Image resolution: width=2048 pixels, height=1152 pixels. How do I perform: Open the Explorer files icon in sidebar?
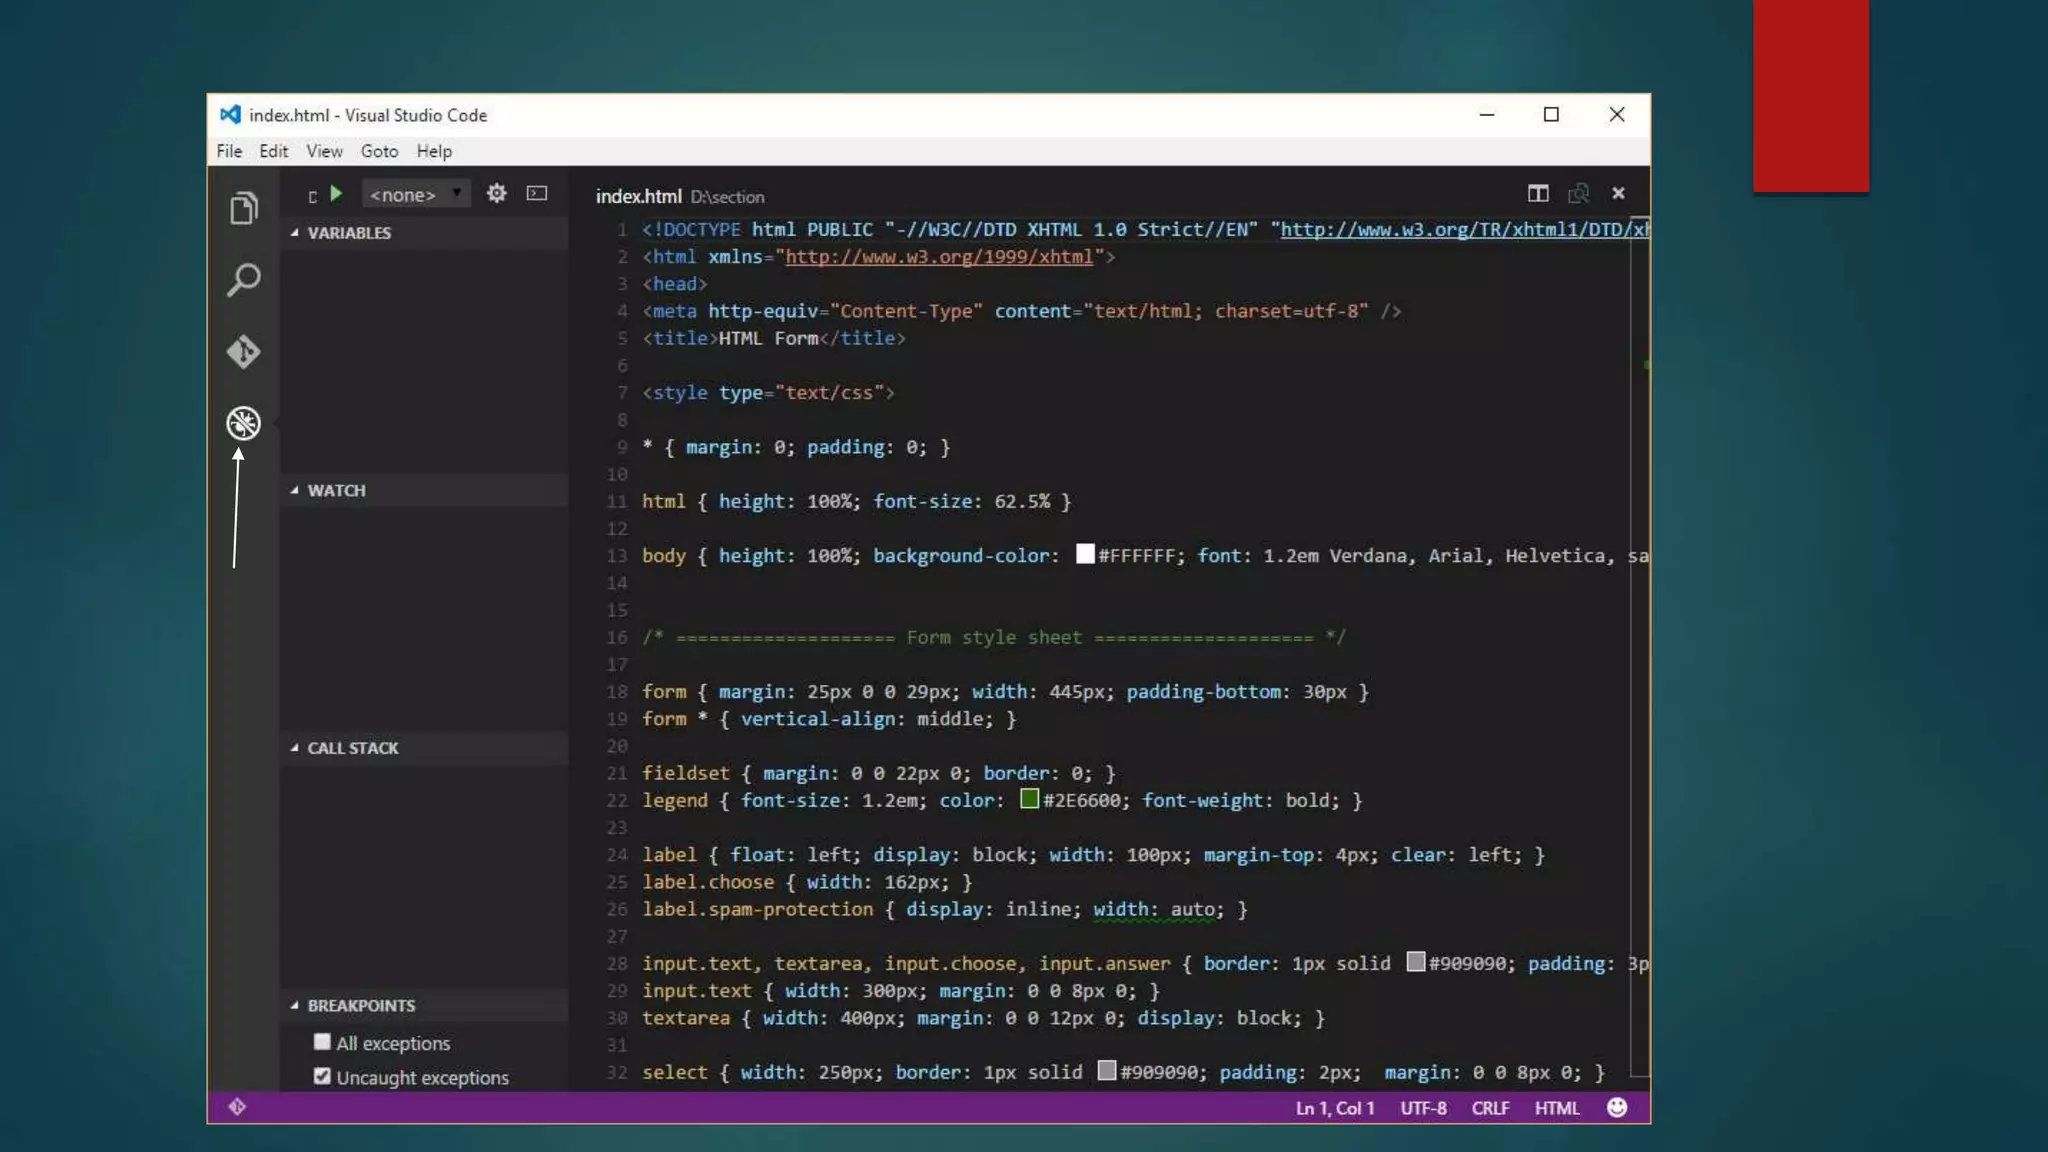pyautogui.click(x=243, y=208)
